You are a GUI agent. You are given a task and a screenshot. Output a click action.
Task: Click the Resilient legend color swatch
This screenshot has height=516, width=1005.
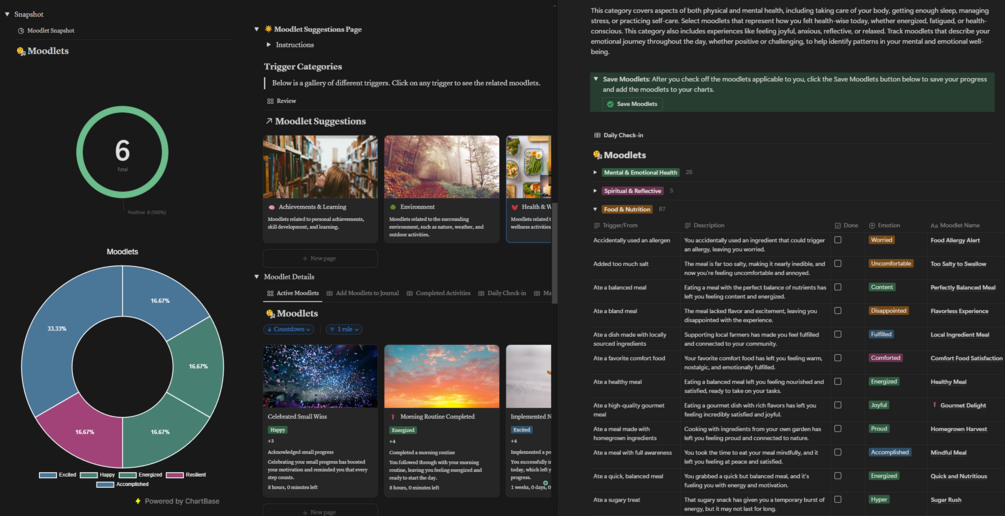pos(174,475)
